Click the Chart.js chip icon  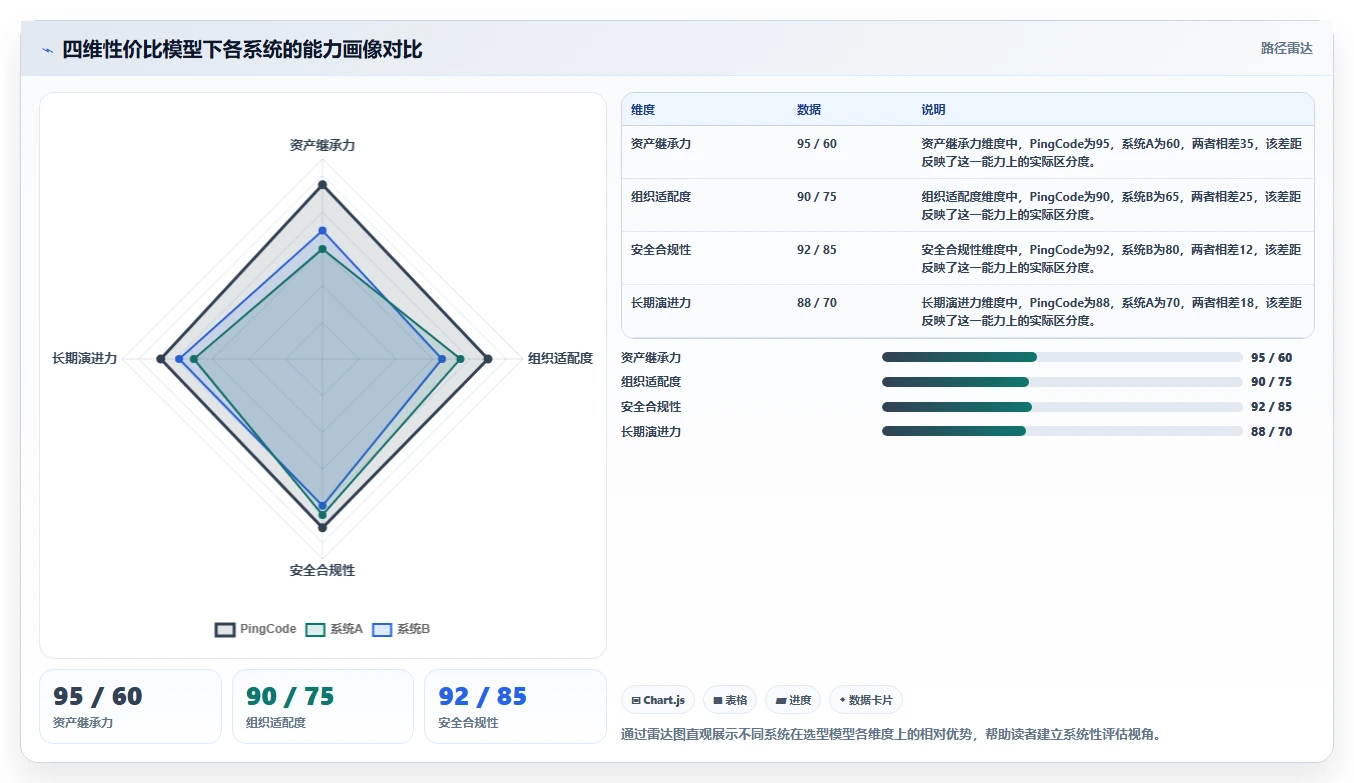pyautogui.click(x=636, y=701)
